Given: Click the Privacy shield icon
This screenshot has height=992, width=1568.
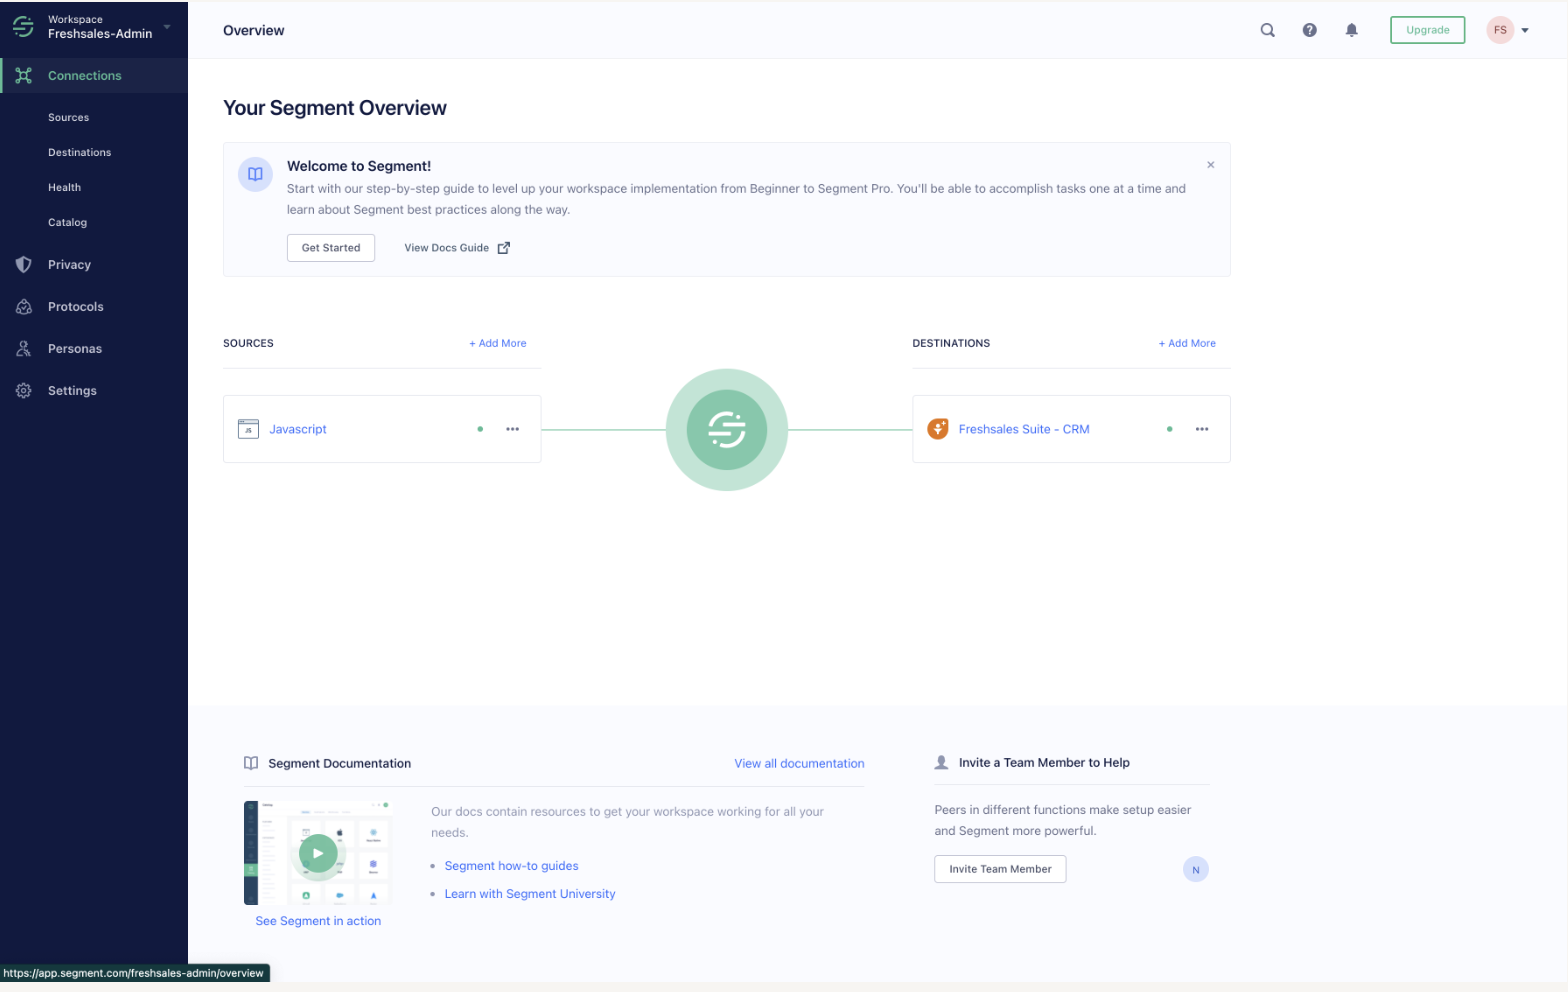Looking at the screenshot, I should click(24, 265).
